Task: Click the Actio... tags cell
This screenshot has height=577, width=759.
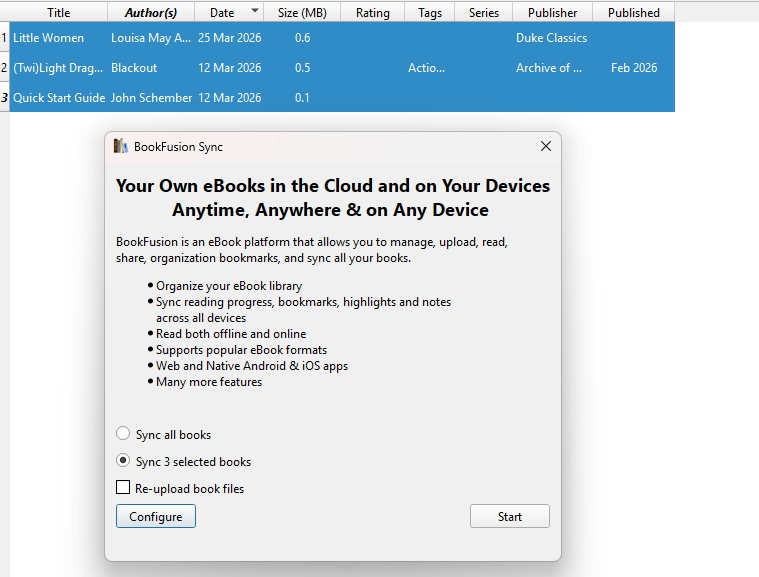Action: (x=430, y=68)
